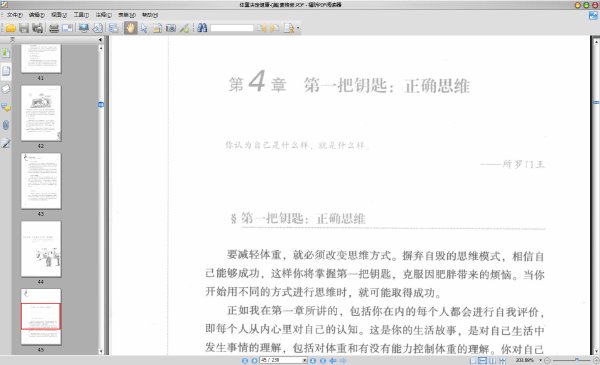This screenshot has height=365, width=600.
Task: Open the Tools menu
Action: 81,15
